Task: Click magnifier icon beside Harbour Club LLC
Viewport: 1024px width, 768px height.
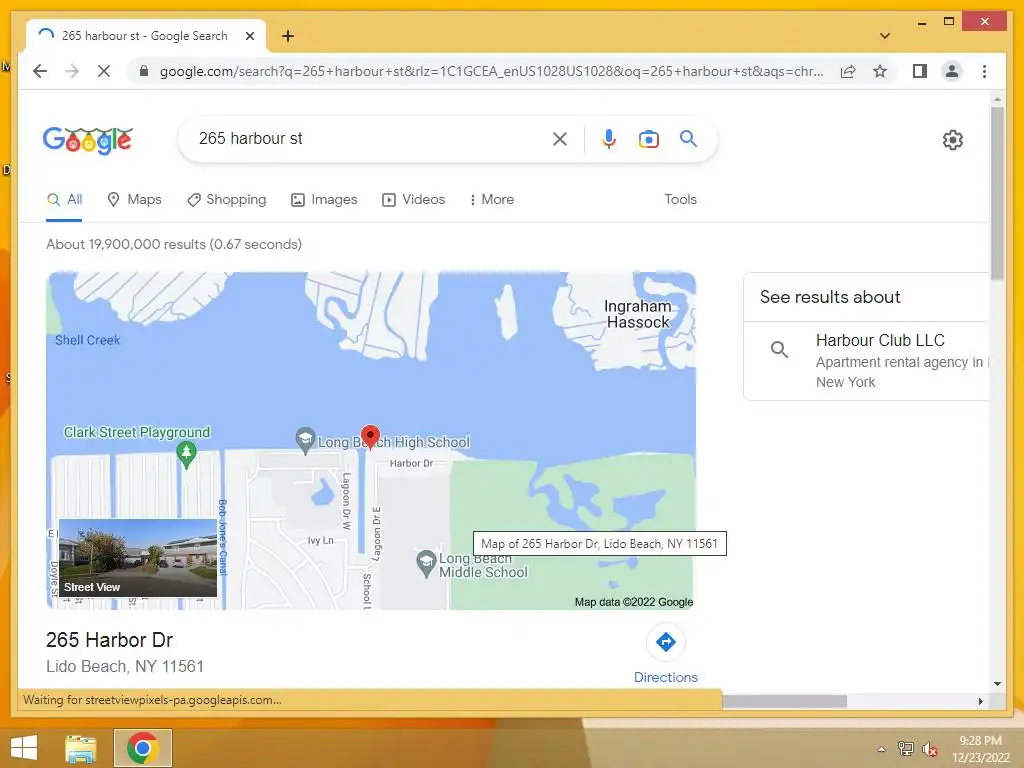Action: (778, 349)
